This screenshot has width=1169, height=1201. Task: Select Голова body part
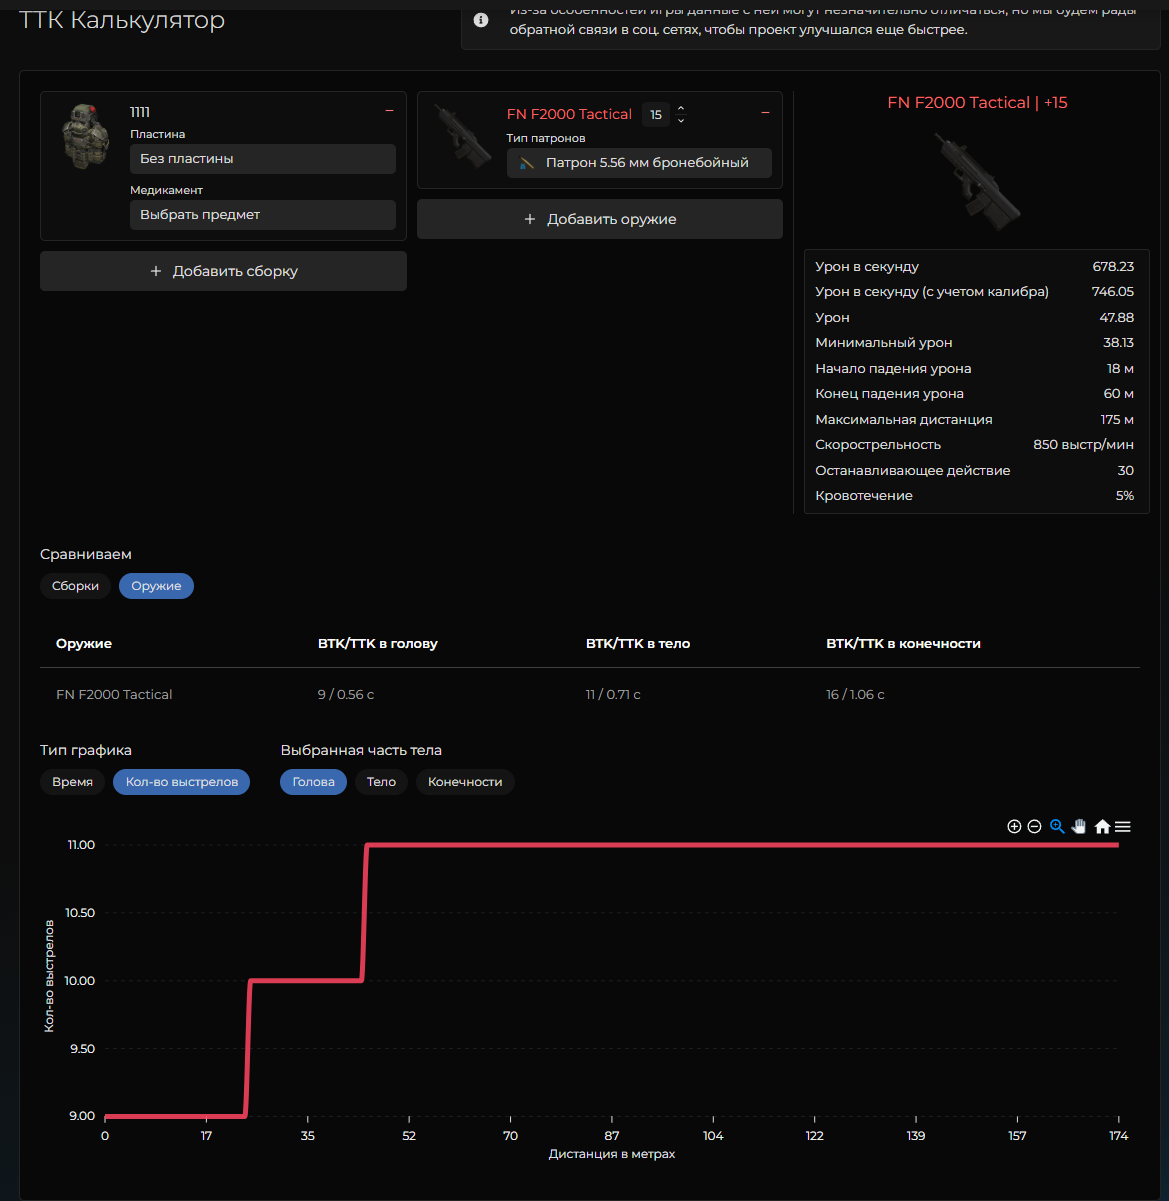[x=313, y=782]
